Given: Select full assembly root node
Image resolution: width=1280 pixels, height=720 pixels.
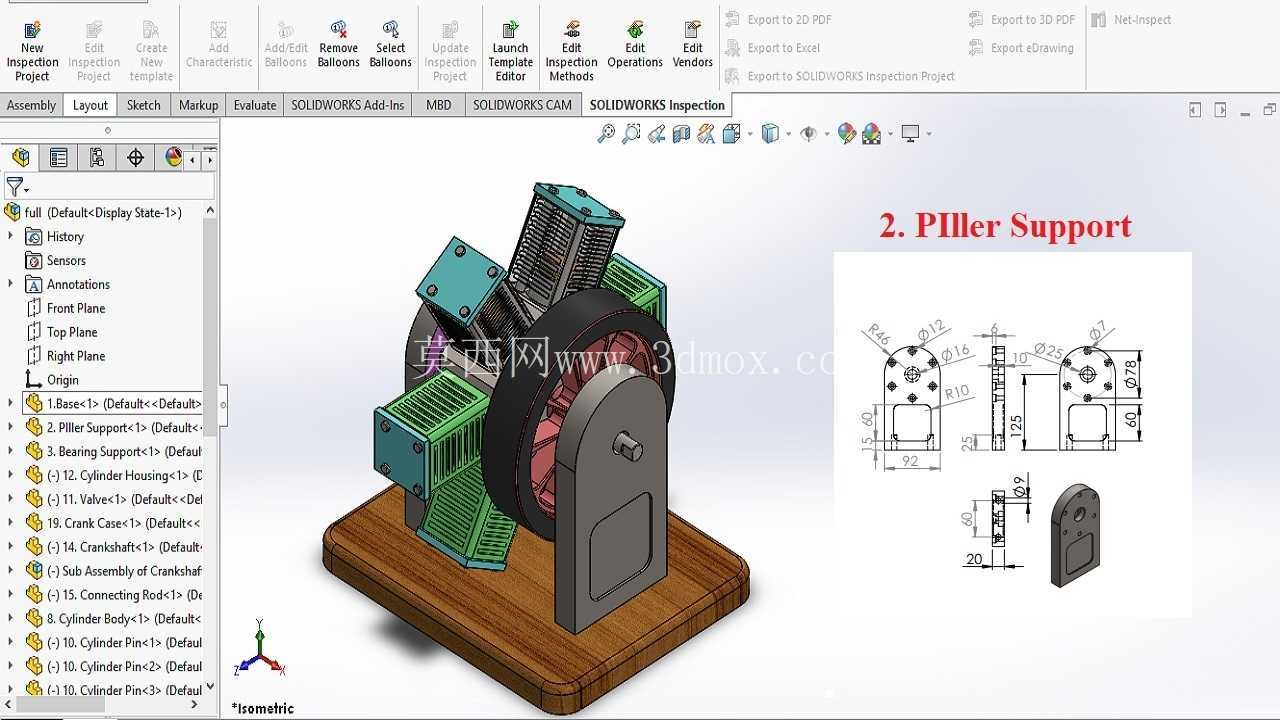Looking at the screenshot, I should (x=94, y=212).
